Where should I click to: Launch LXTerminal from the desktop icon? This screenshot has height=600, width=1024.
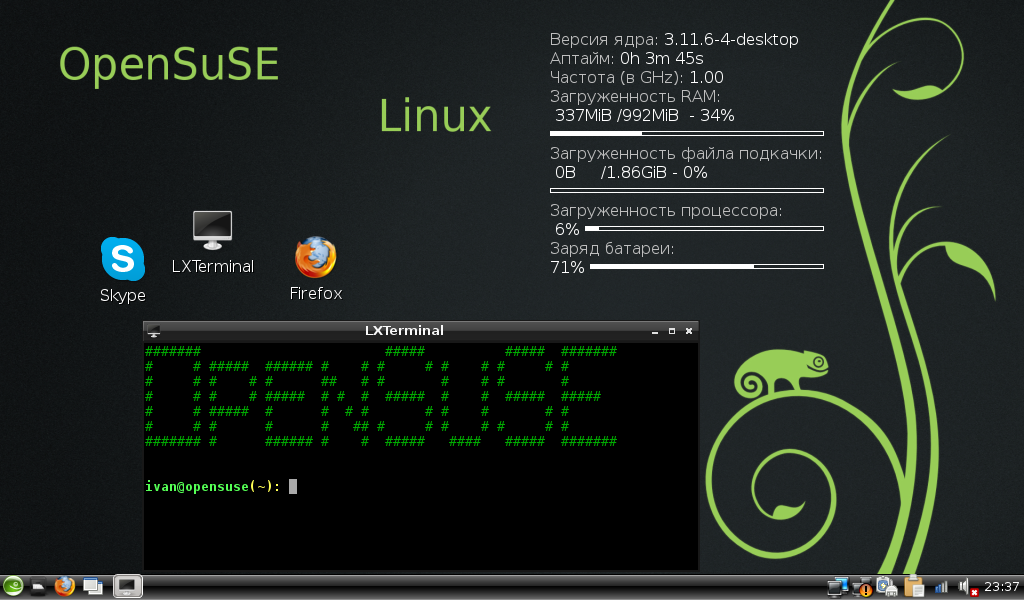click(x=212, y=242)
